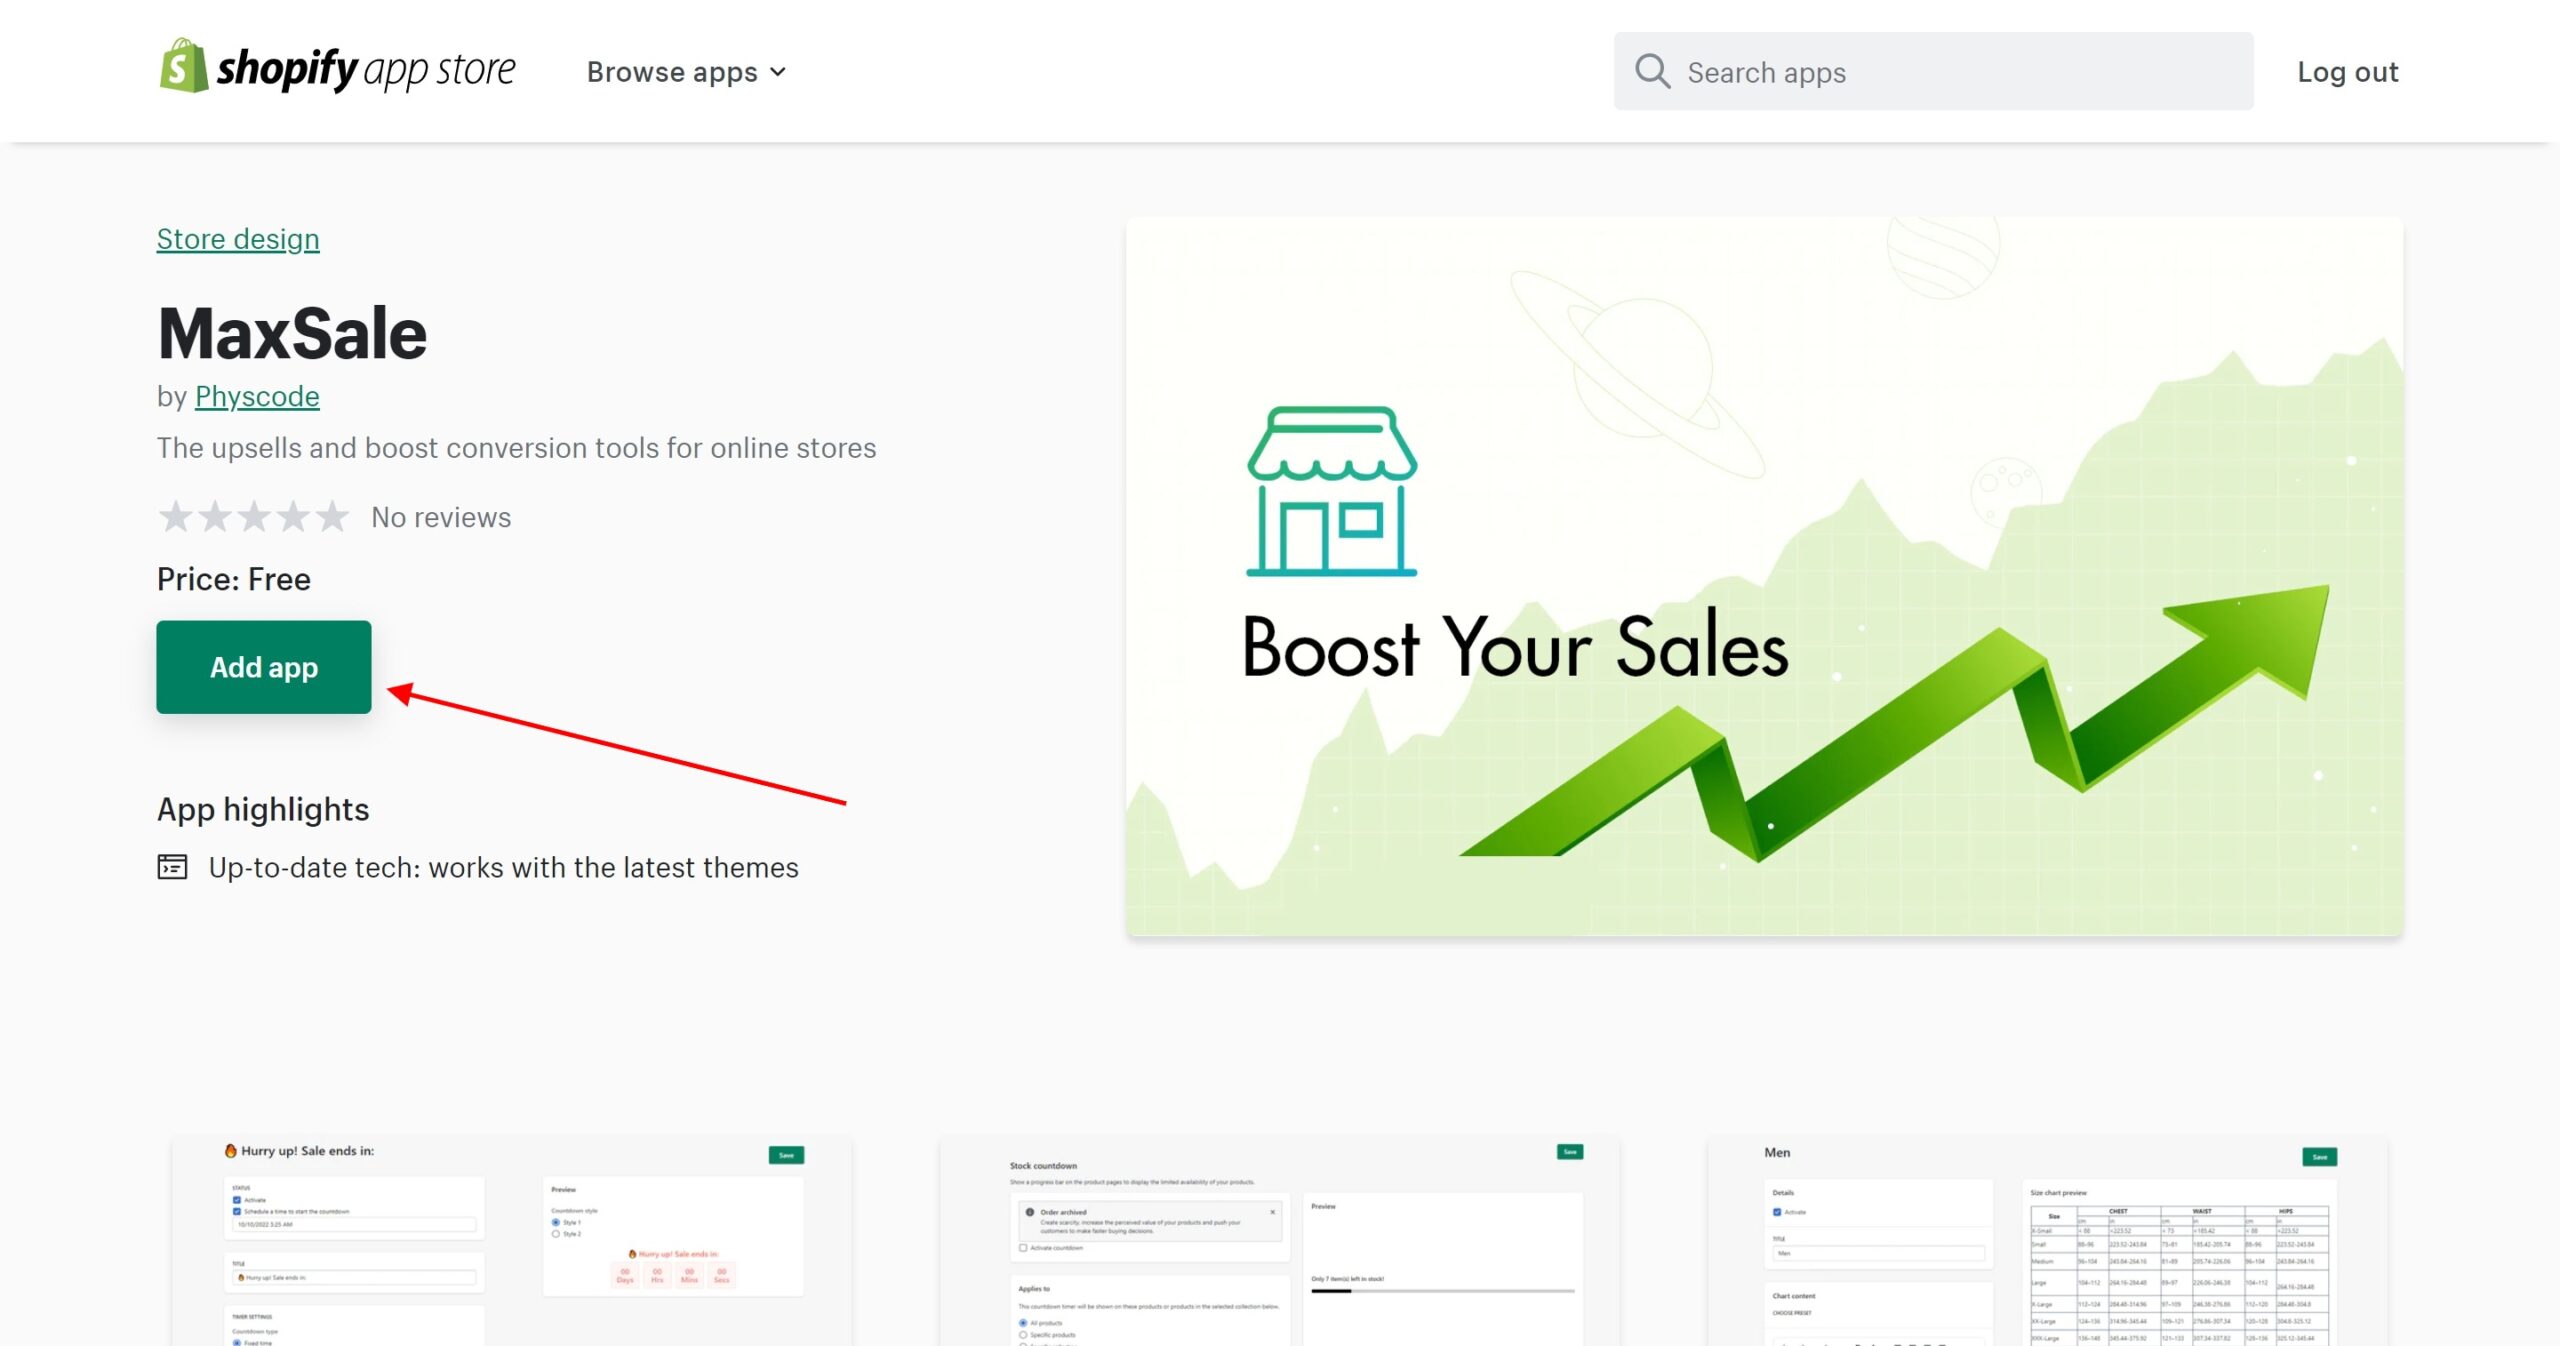Click the upsells and boost conversion tagline

click(516, 448)
